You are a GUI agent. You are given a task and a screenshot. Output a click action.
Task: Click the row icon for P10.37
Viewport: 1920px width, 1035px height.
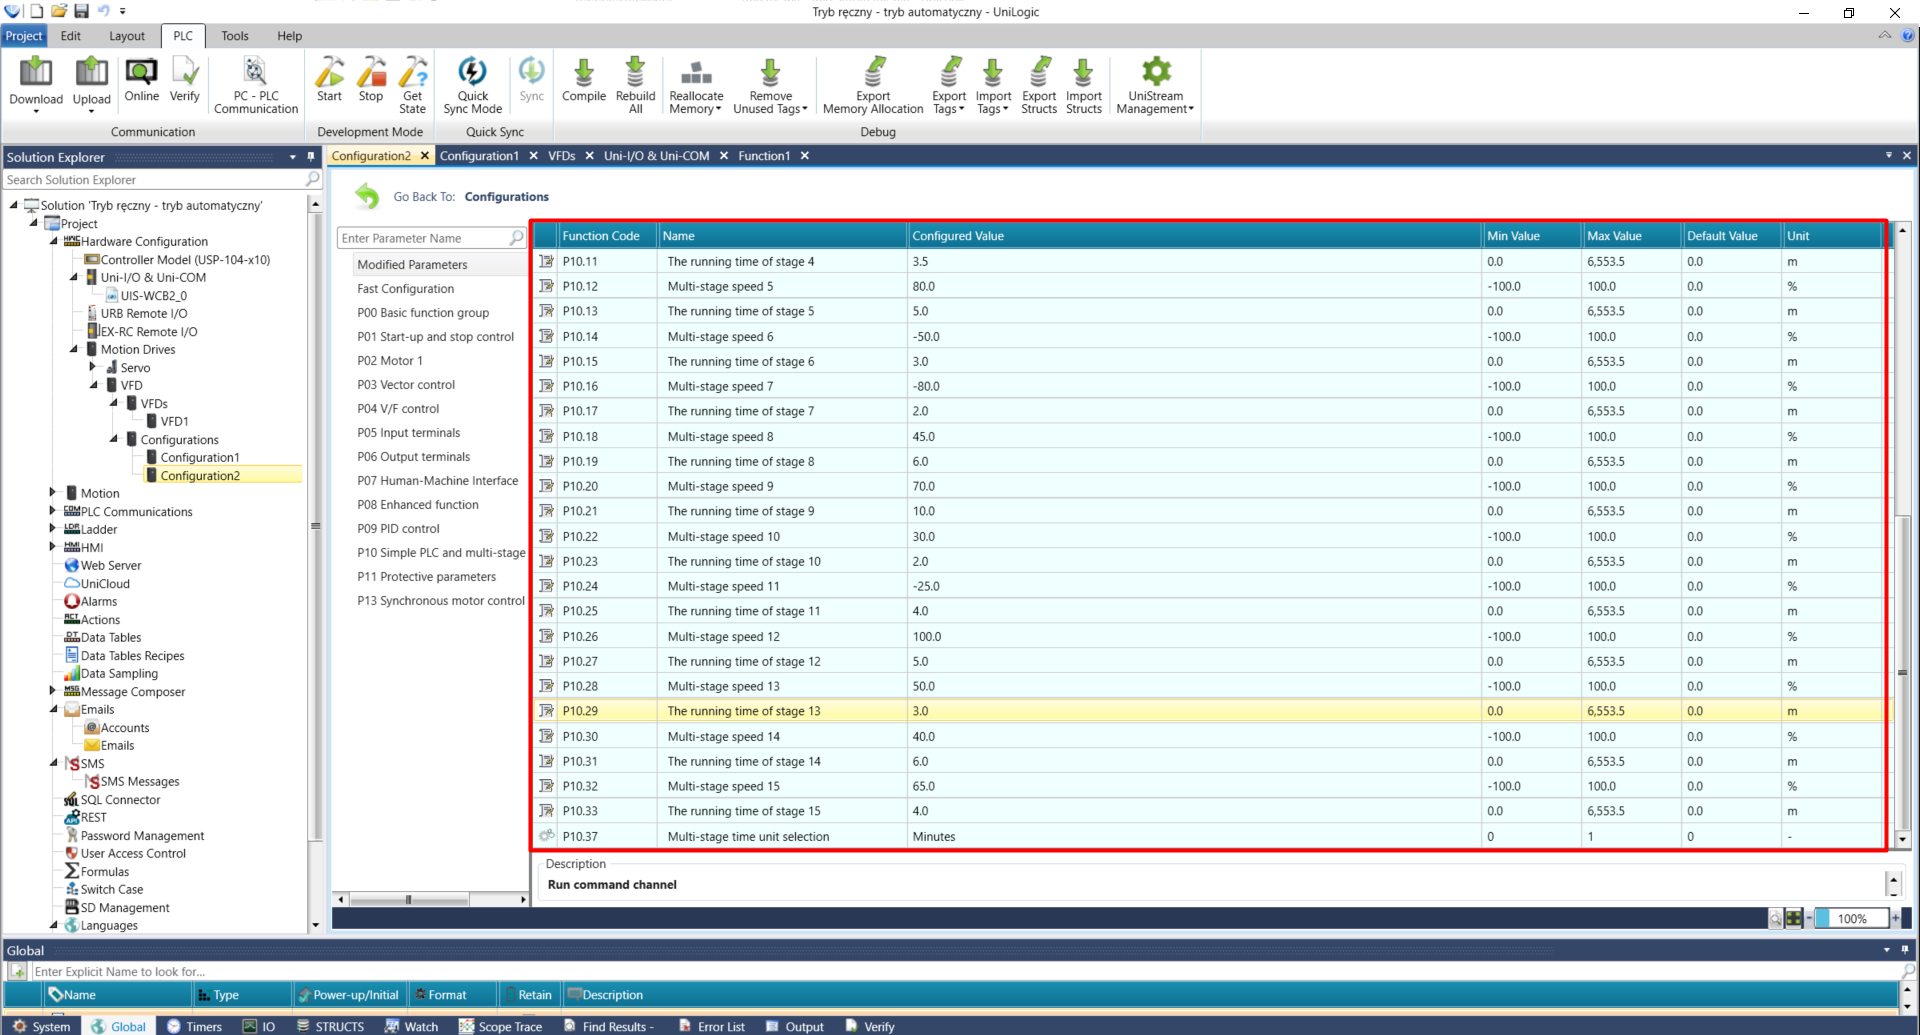tap(546, 836)
